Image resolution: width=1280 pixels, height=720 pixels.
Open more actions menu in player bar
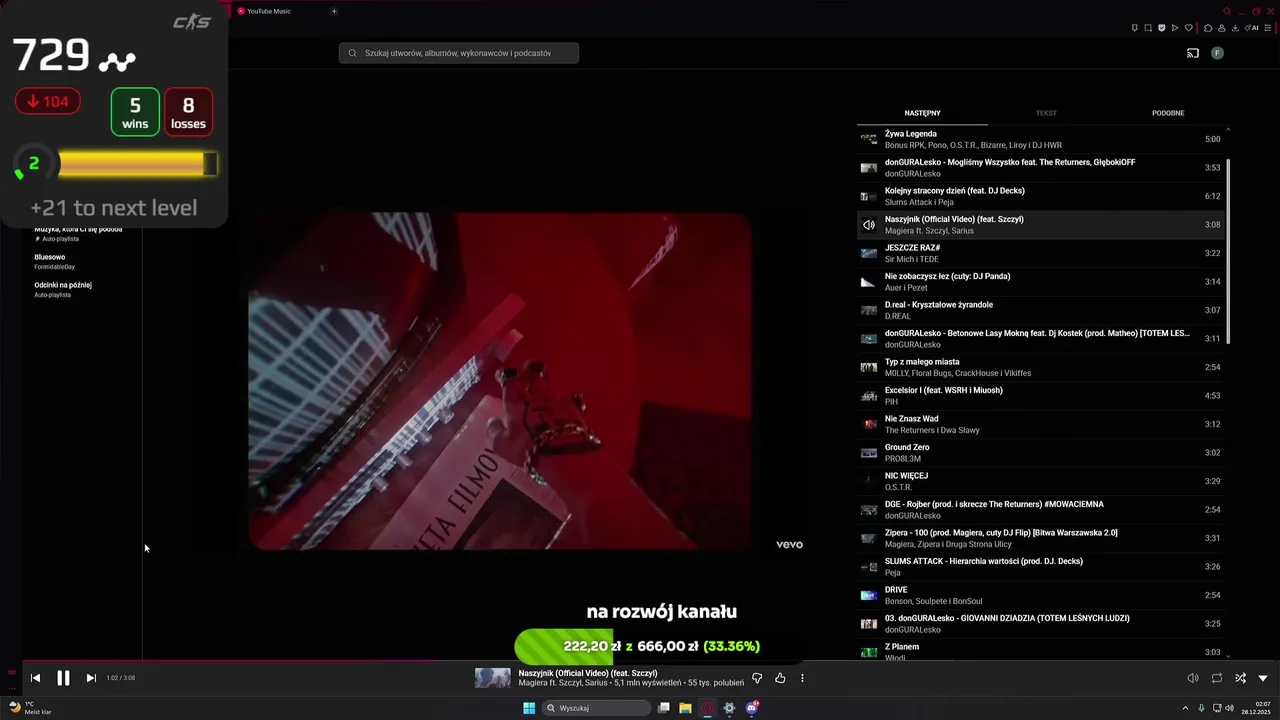(x=802, y=678)
